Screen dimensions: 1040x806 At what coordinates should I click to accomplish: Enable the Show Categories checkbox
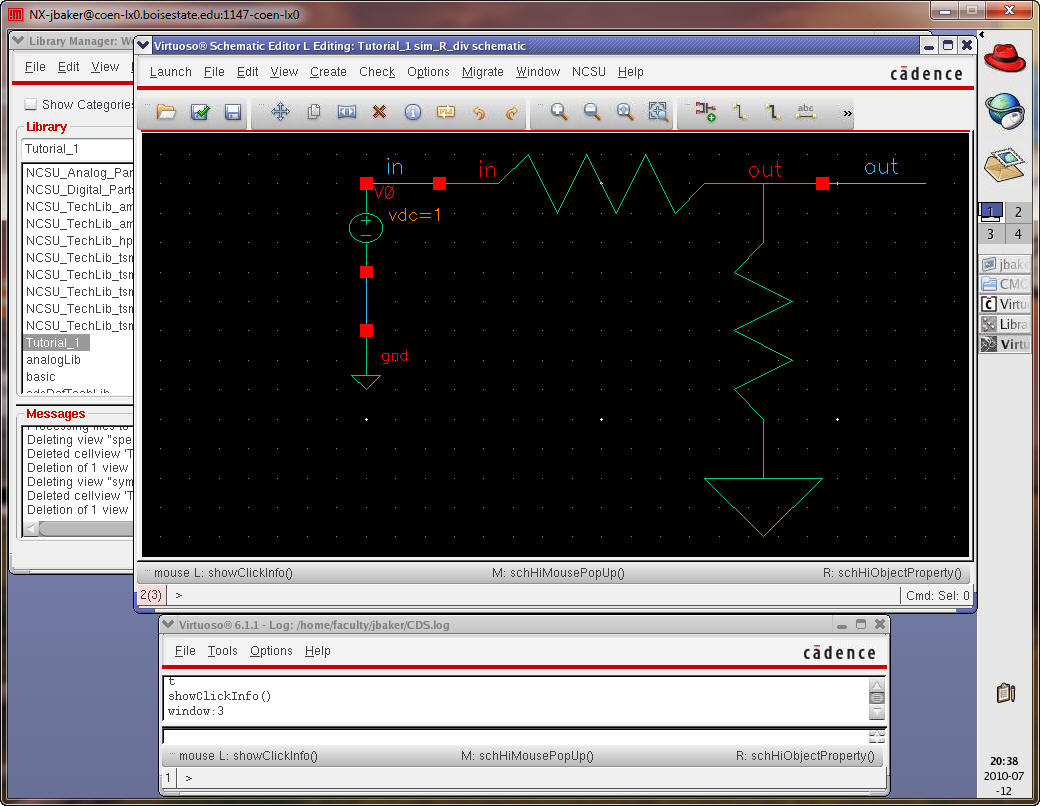[x=31, y=104]
